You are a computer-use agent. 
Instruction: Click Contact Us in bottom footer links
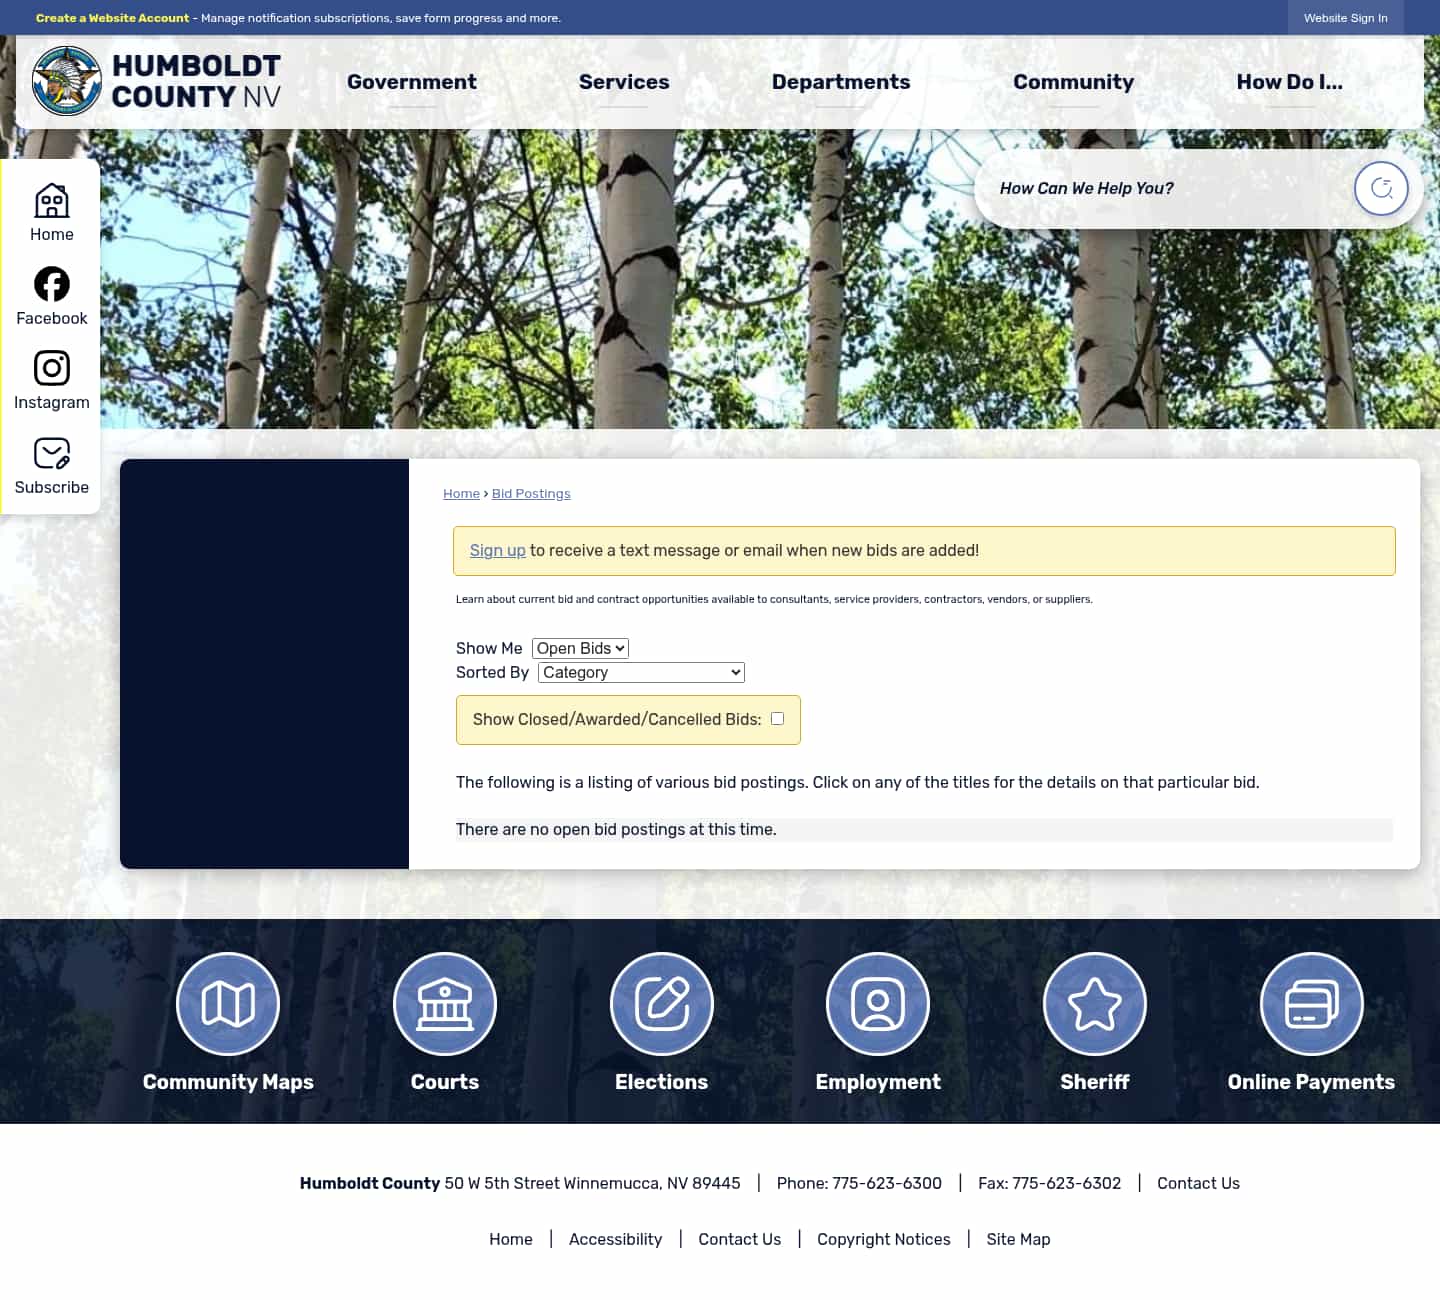[x=740, y=1239]
